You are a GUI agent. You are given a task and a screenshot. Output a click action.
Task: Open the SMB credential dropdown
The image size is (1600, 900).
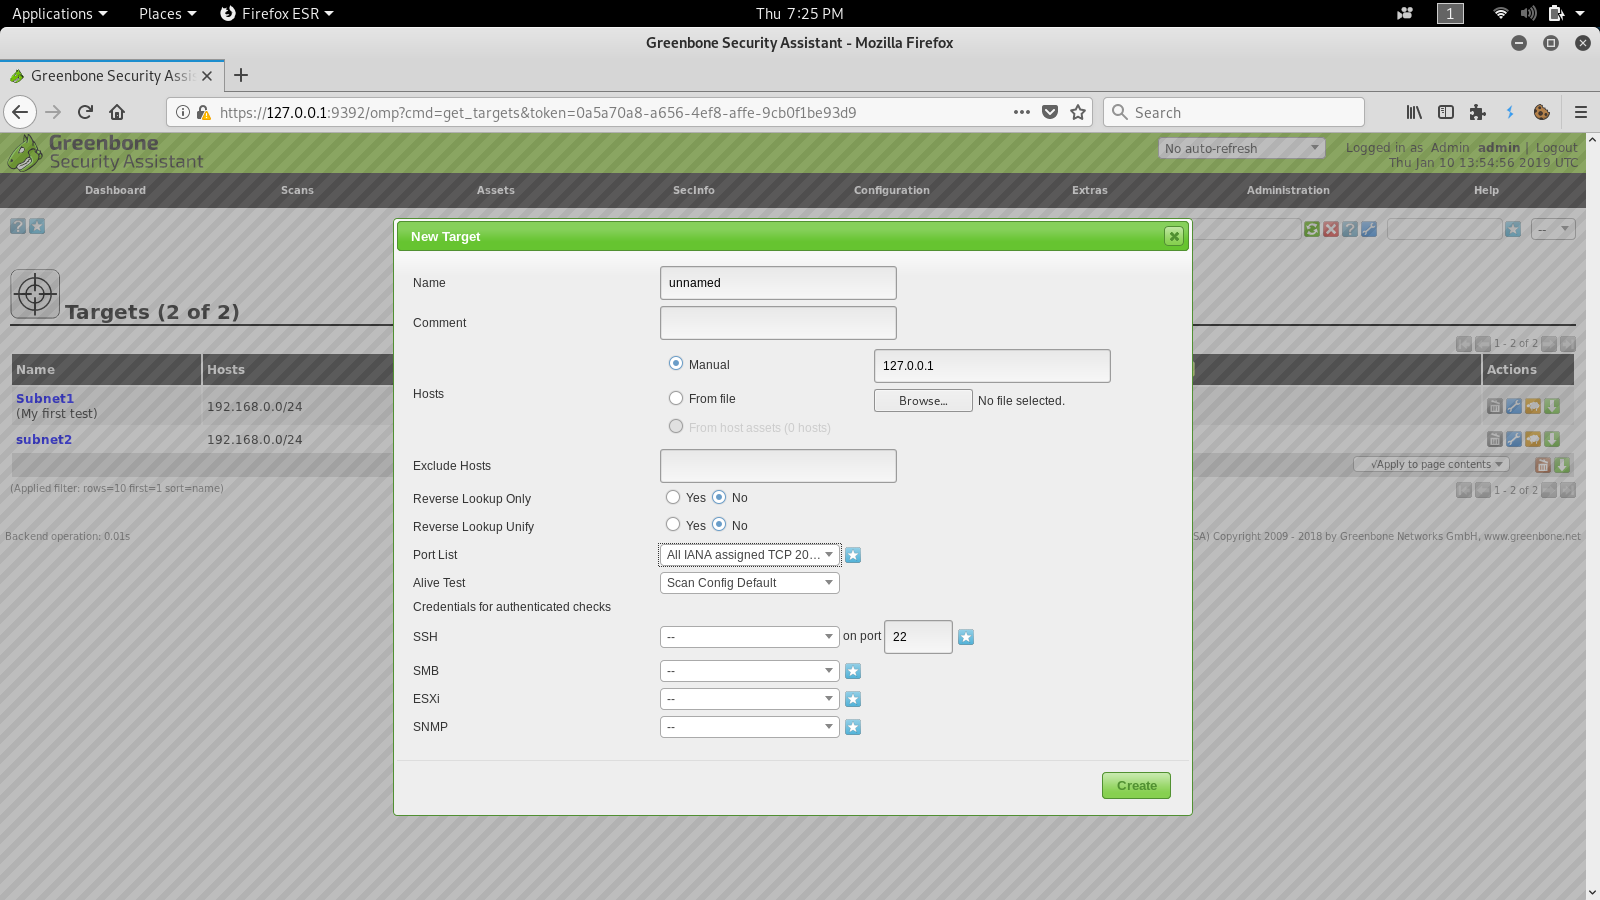click(750, 671)
